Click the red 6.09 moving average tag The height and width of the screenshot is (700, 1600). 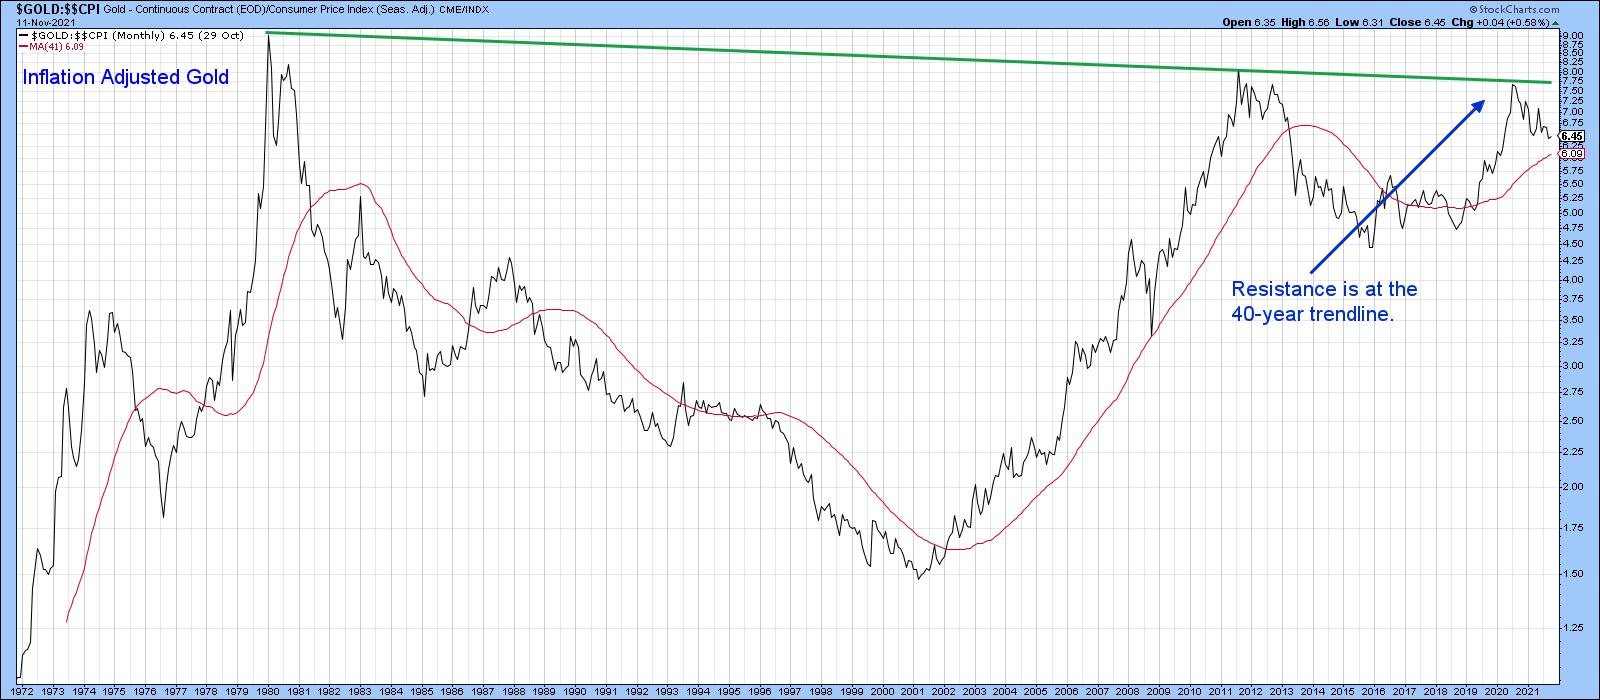(x=1571, y=154)
